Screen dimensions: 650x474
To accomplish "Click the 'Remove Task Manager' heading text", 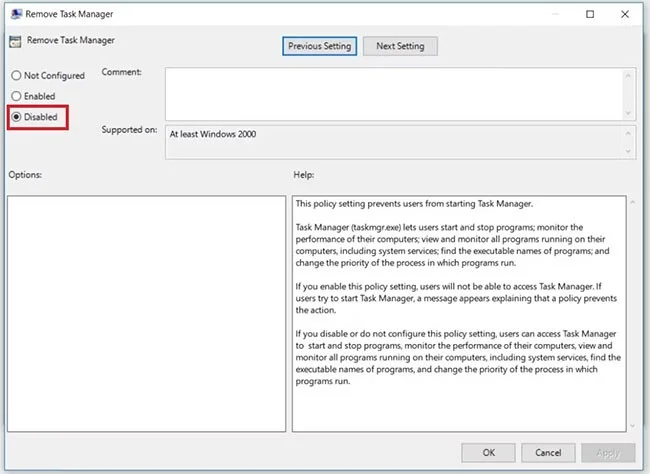I will 70,40.
